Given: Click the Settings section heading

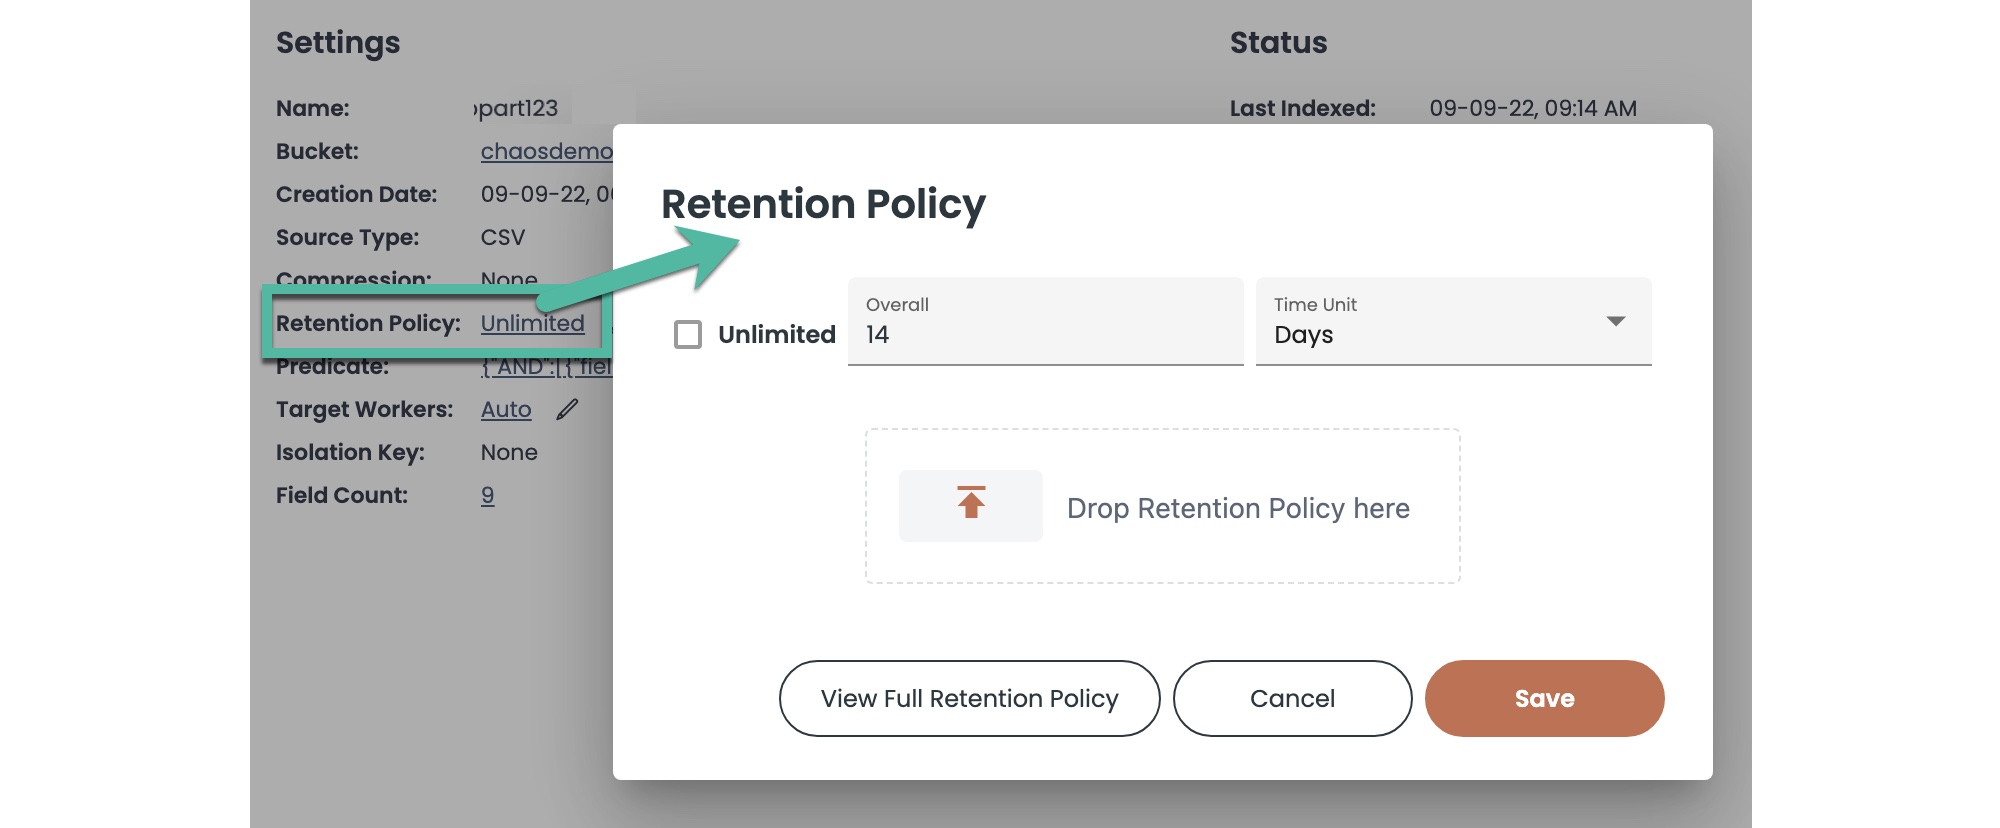Looking at the screenshot, I should pos(338,43).
